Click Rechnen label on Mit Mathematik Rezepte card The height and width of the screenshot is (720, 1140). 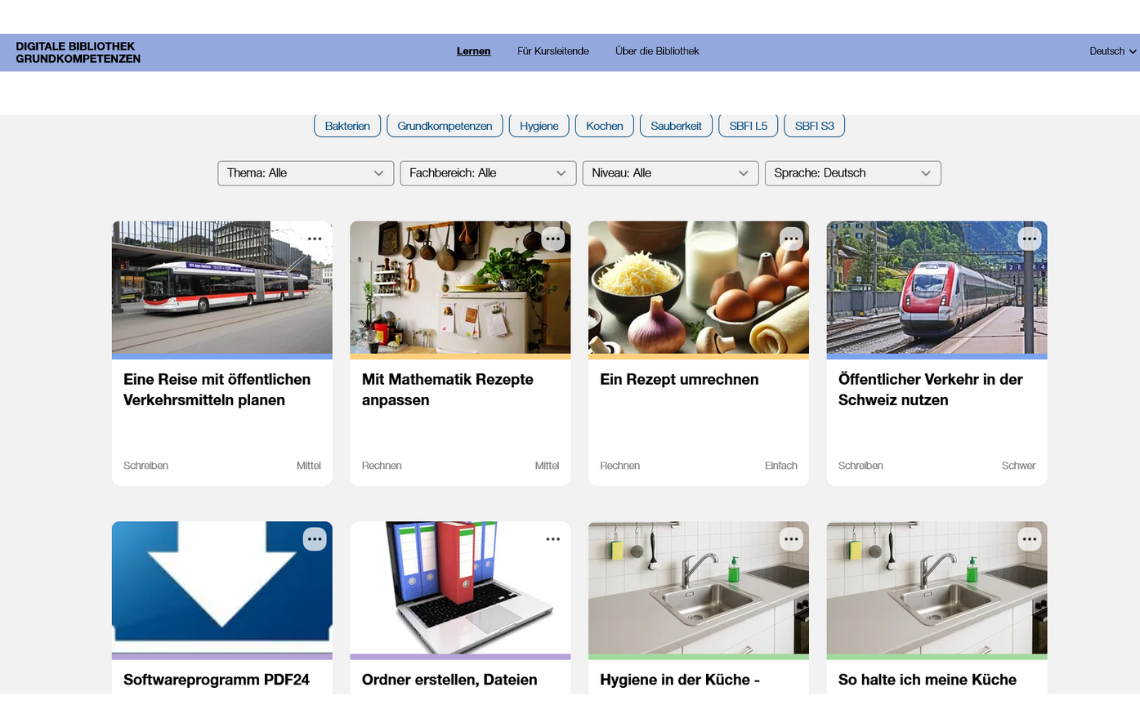(381, 465)
